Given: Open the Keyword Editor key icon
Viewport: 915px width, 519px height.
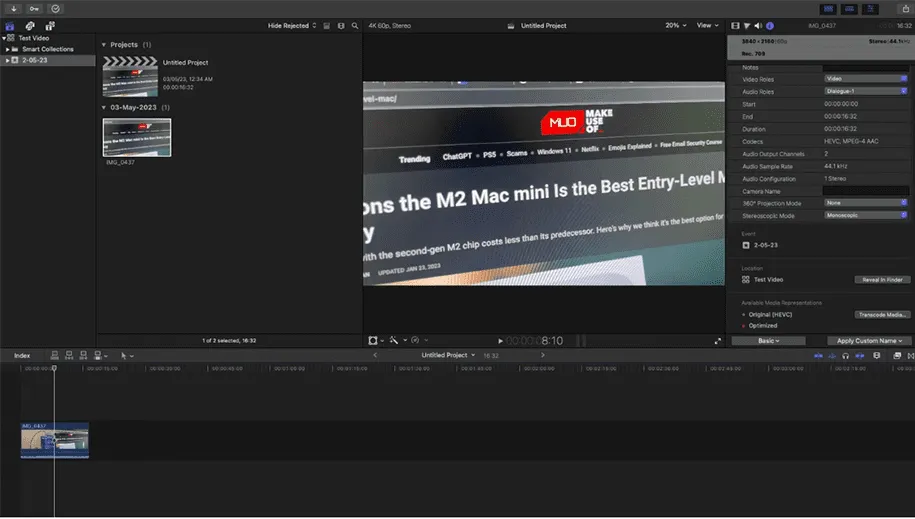Looking at the screenshot, I should (34, 8).
